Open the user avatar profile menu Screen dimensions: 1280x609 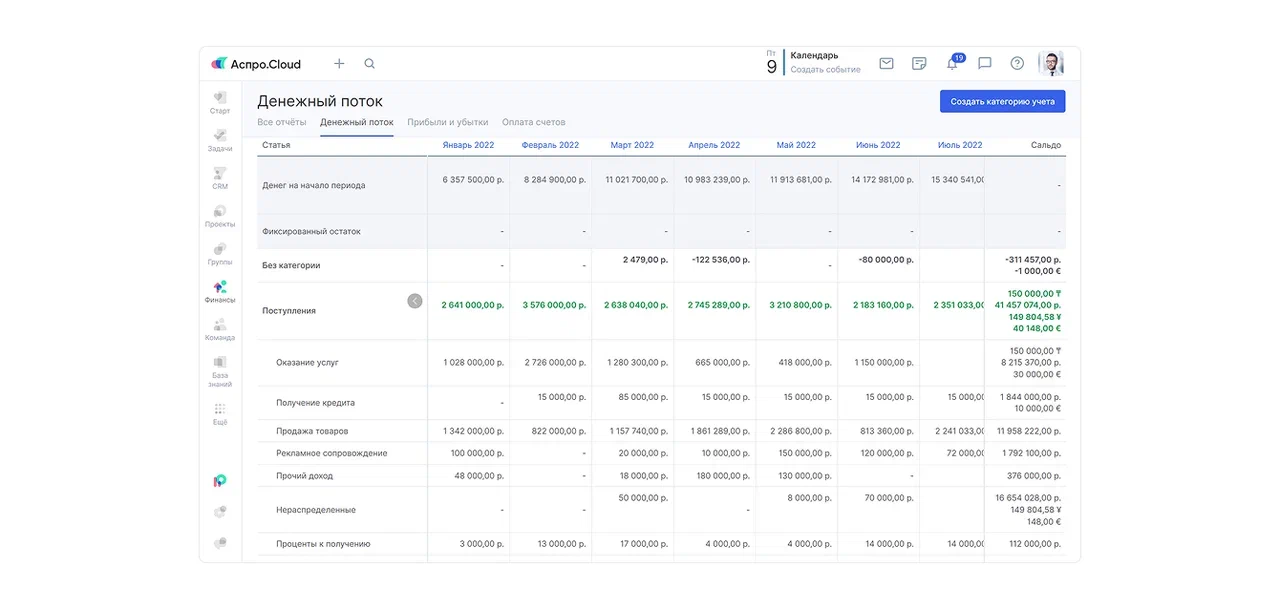click(1051, 63)
